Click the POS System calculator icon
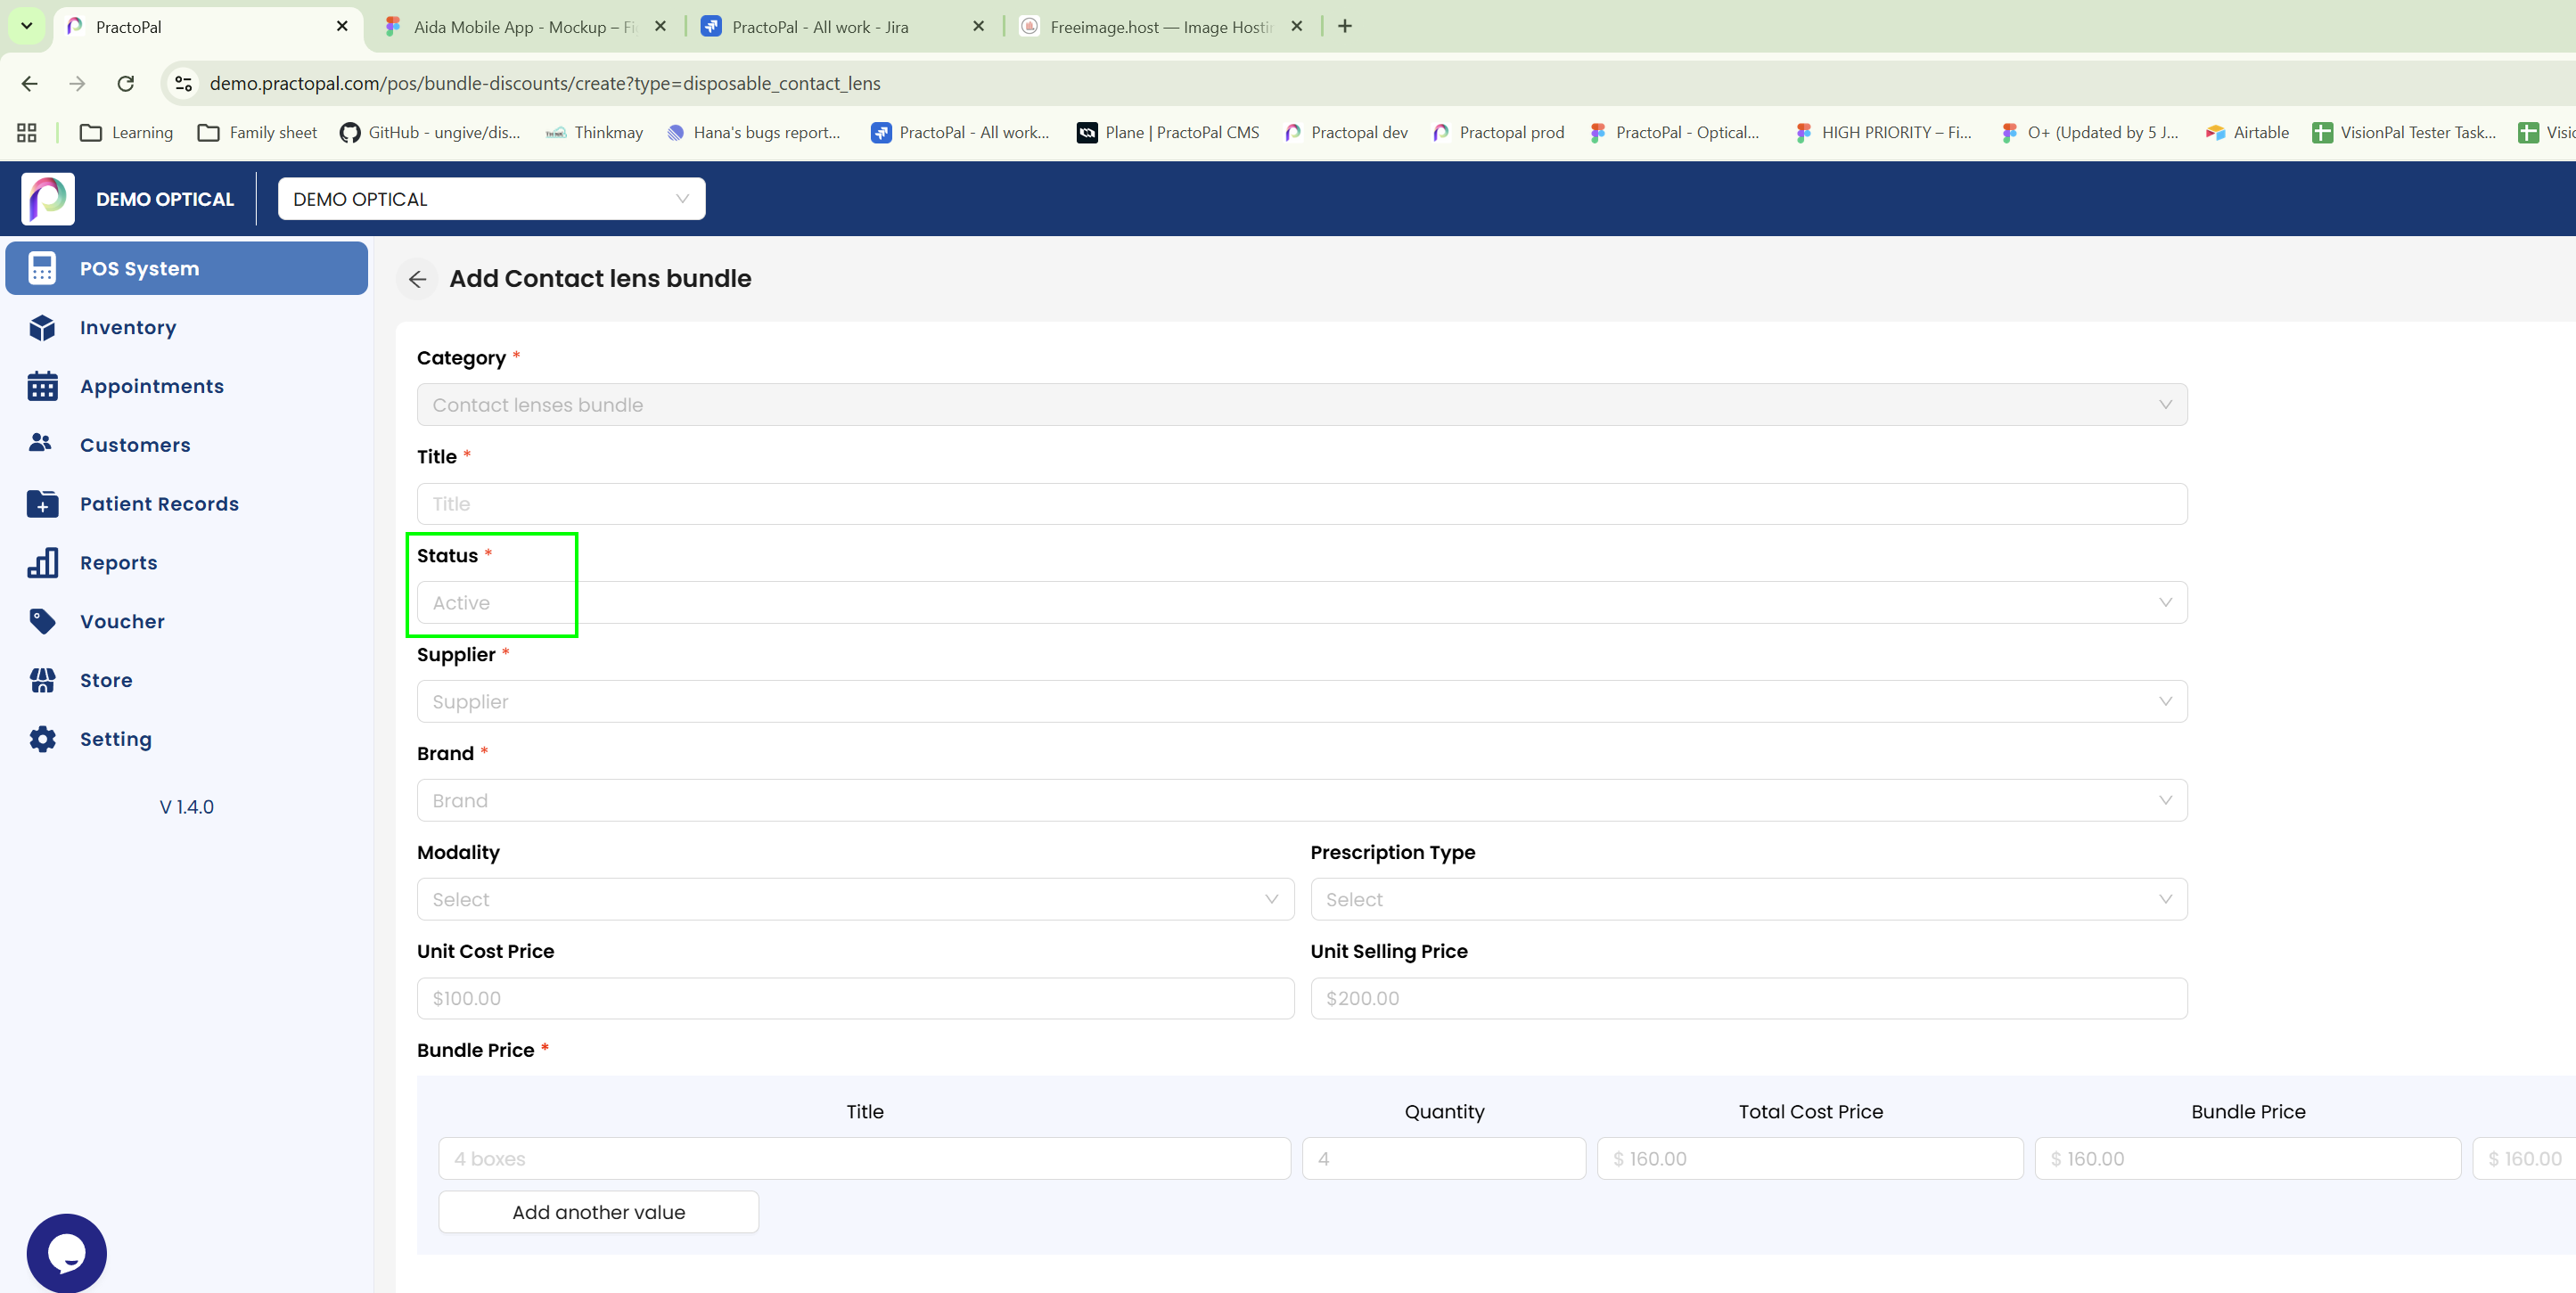Viewport: 2576px width, 1293px height. 42,268
